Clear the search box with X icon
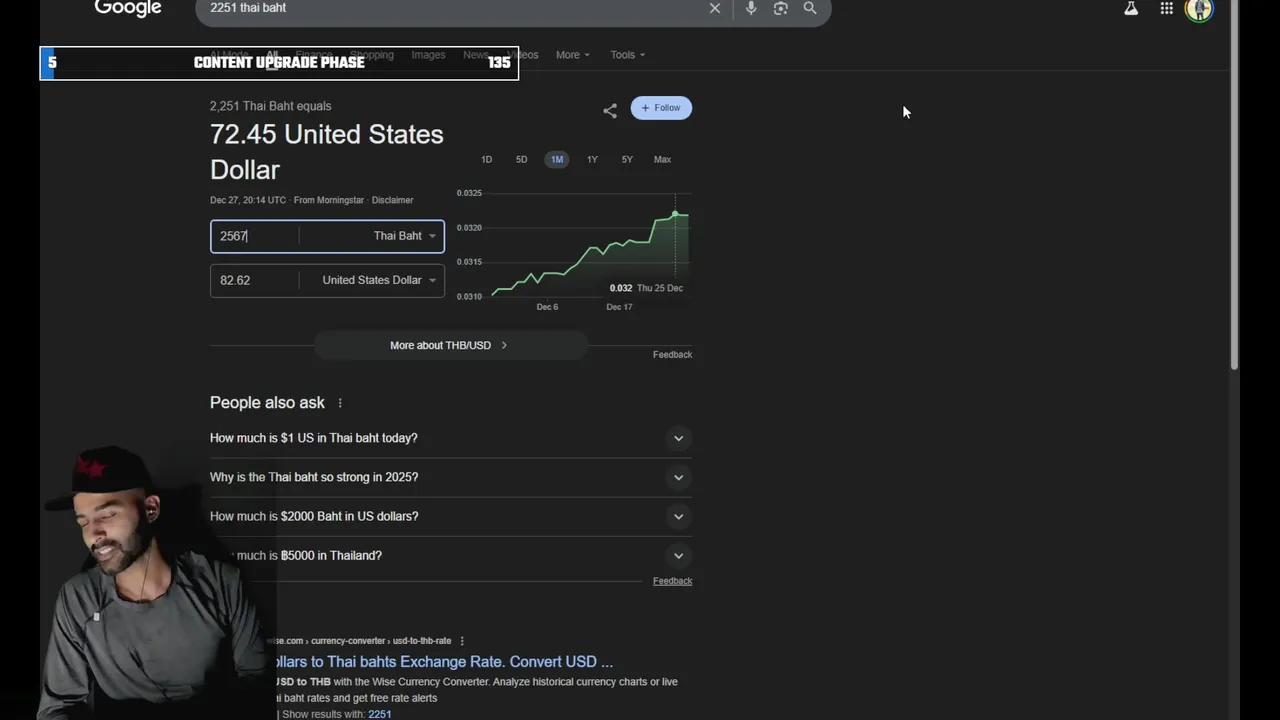The height and width of the screenshot is (720, 1280). [714, 8]
